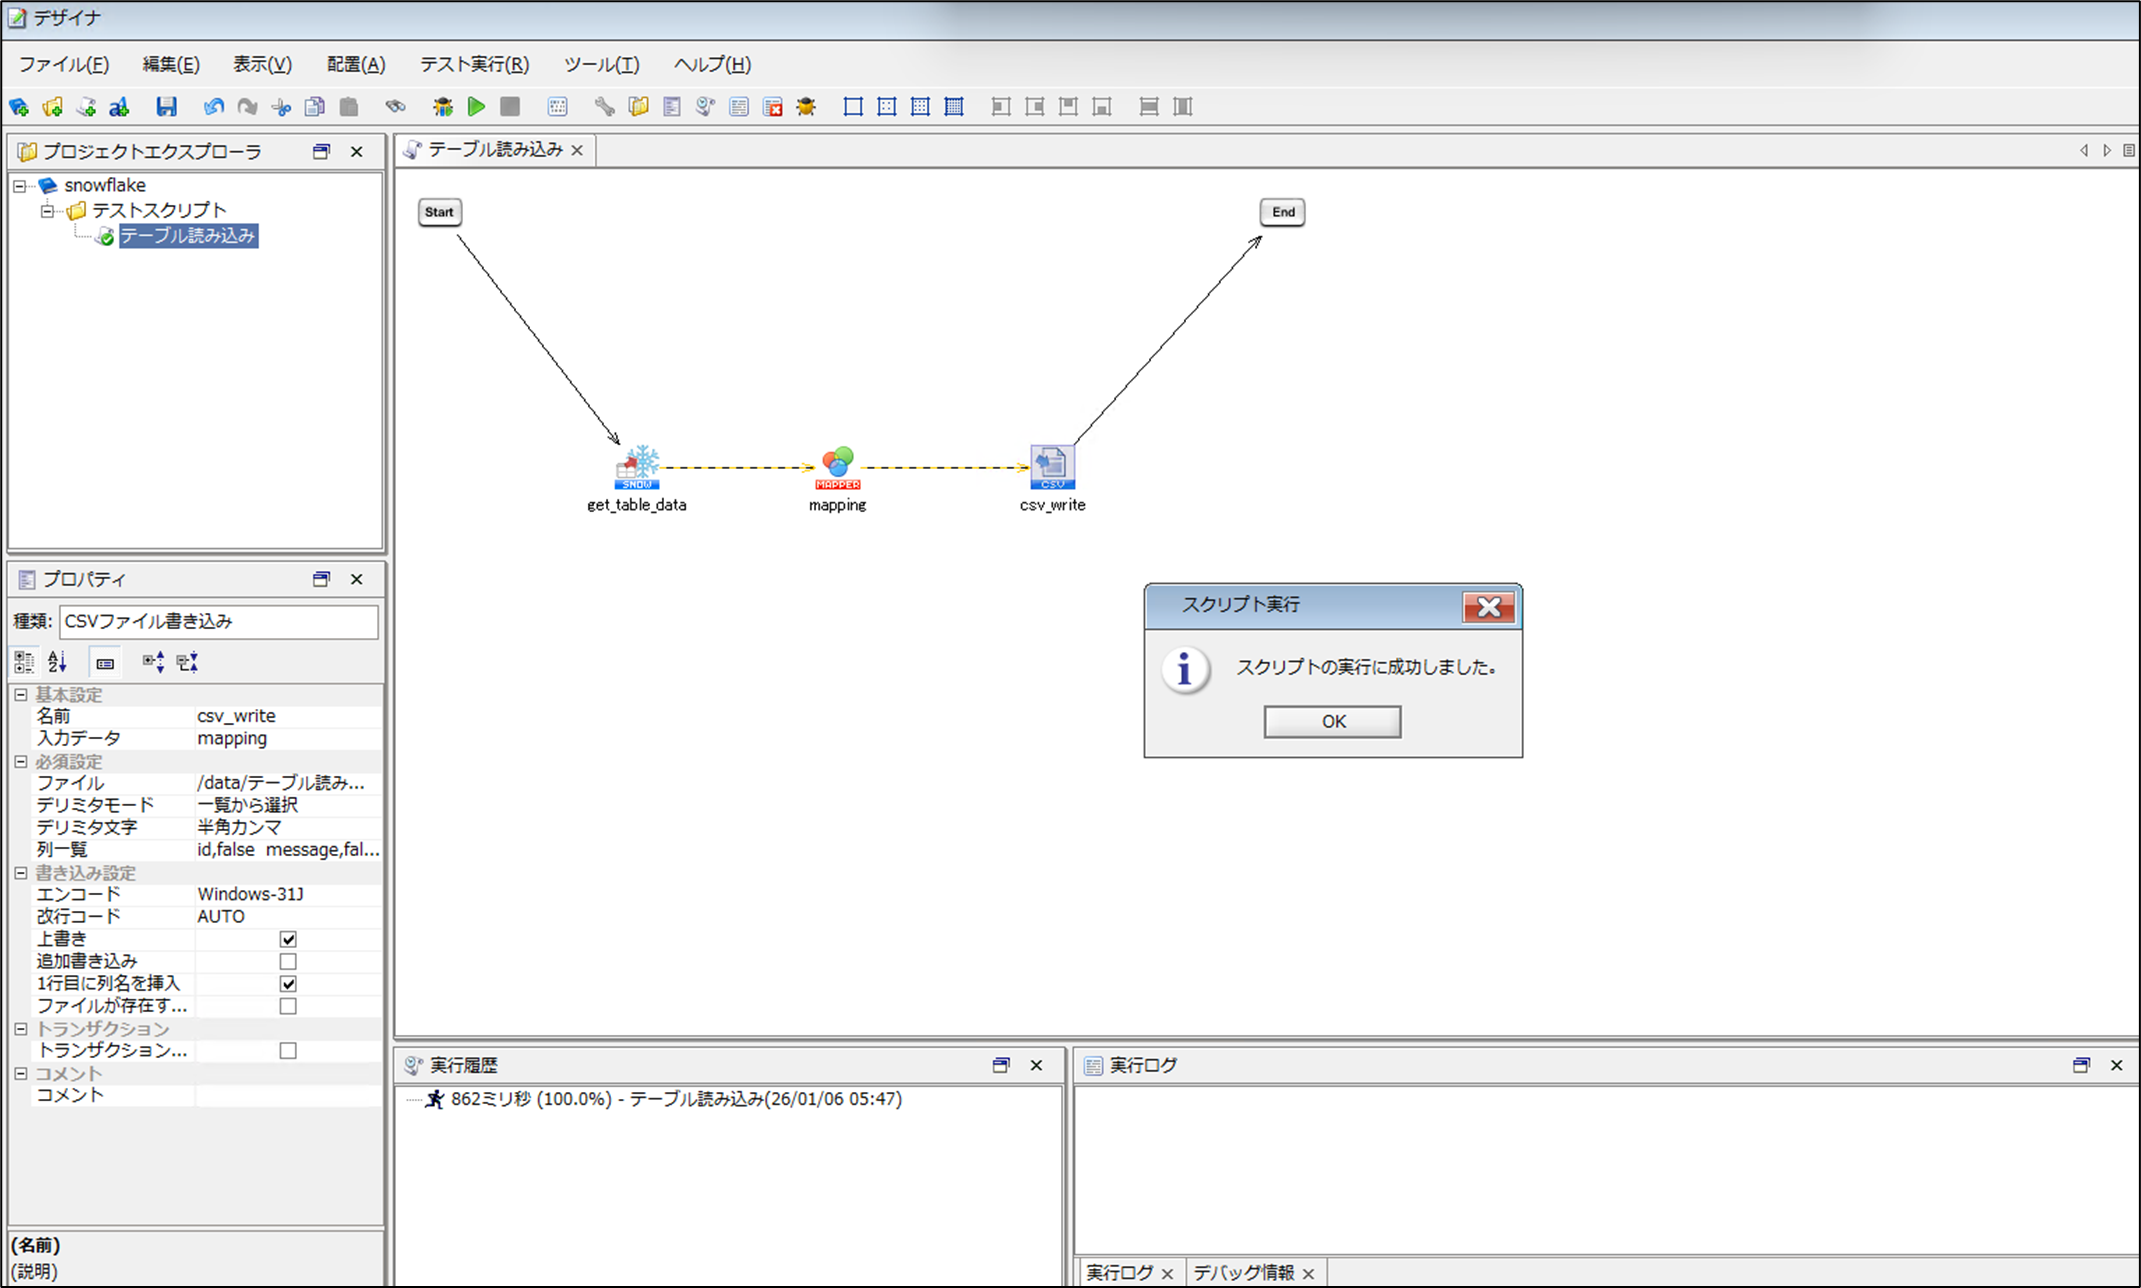Click the save floppy disk icon
This screenshot has width=2141, height=1288.
(166, 107)
